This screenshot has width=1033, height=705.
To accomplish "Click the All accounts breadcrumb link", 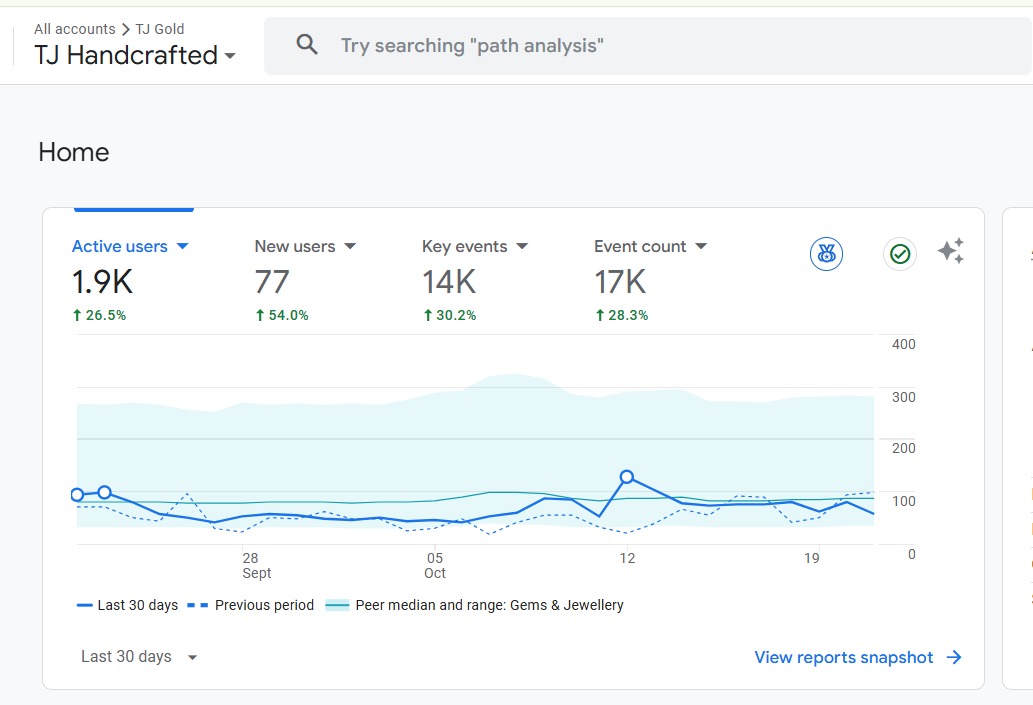I will click(x=74, y=29).
